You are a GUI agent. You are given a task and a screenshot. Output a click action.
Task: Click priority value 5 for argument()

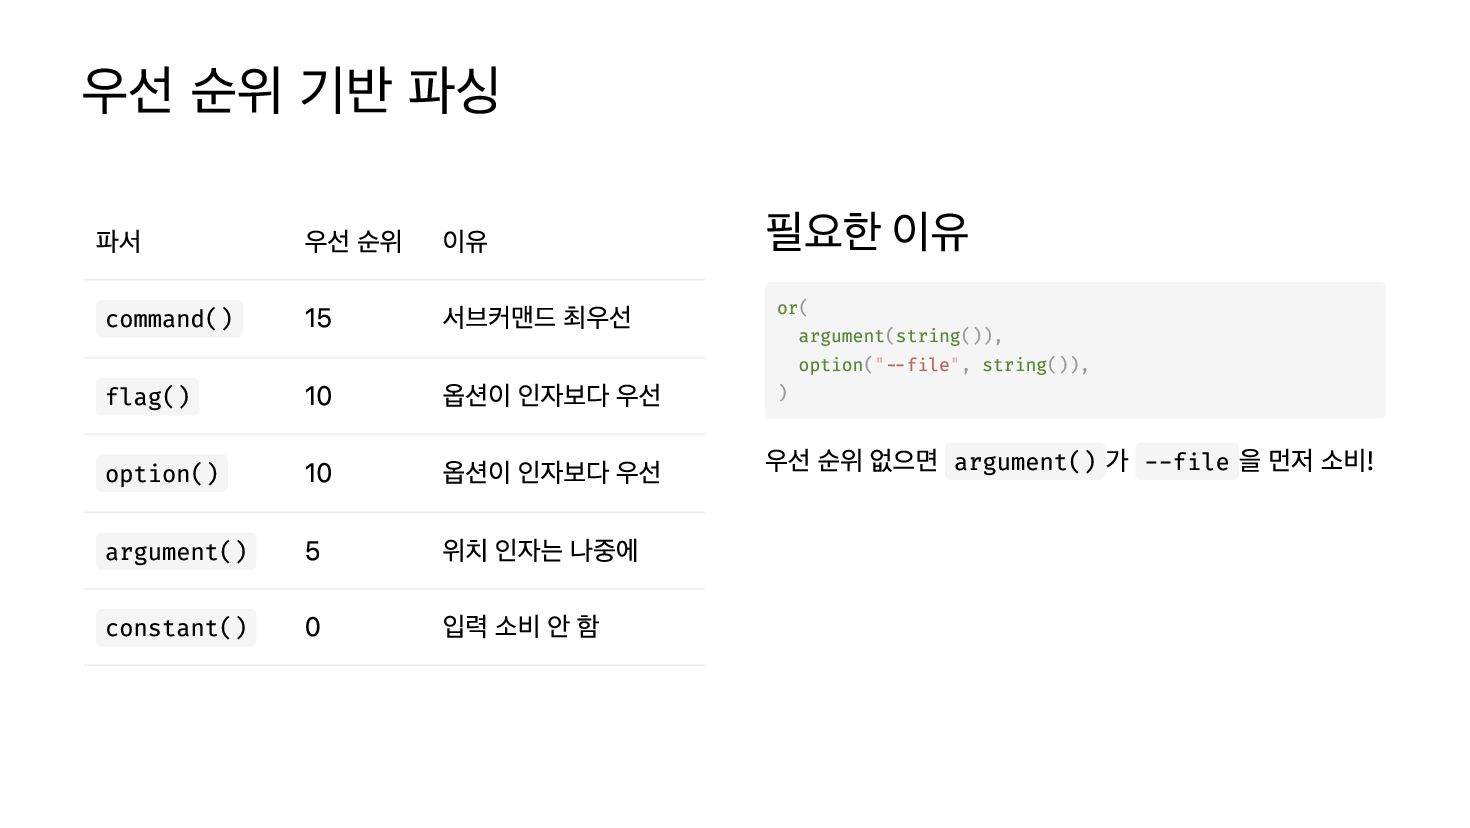coord(312,552)
